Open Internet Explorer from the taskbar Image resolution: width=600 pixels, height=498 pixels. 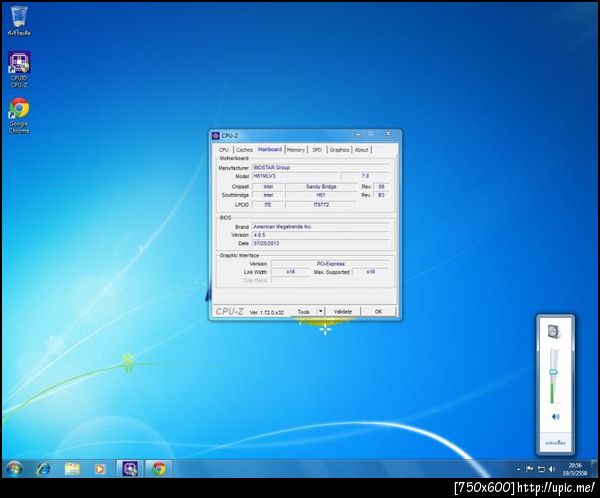[x=43, y=468]
